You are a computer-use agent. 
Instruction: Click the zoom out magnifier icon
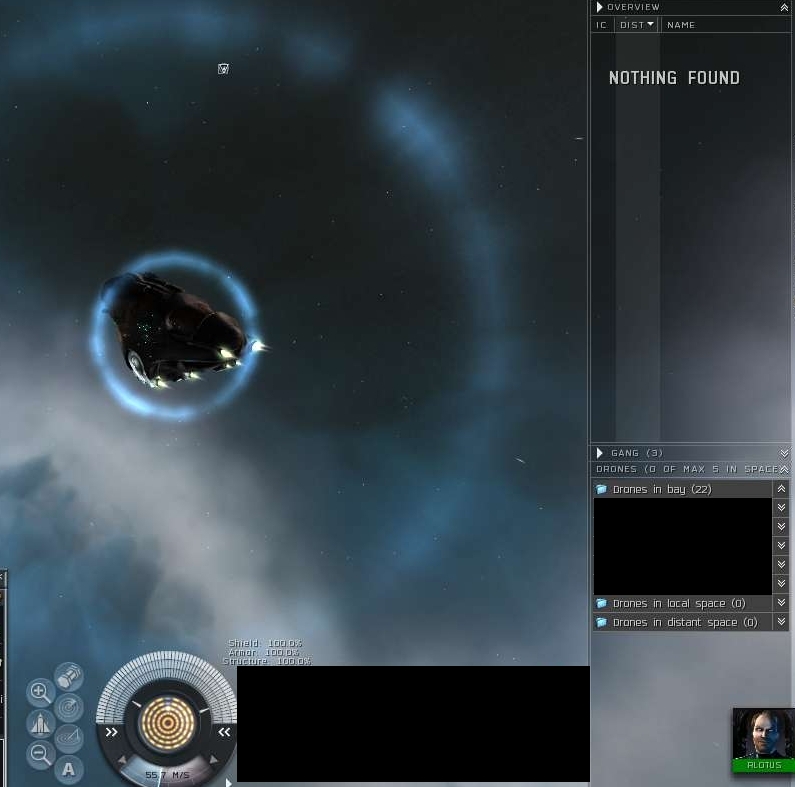click(x=40, y=755)
